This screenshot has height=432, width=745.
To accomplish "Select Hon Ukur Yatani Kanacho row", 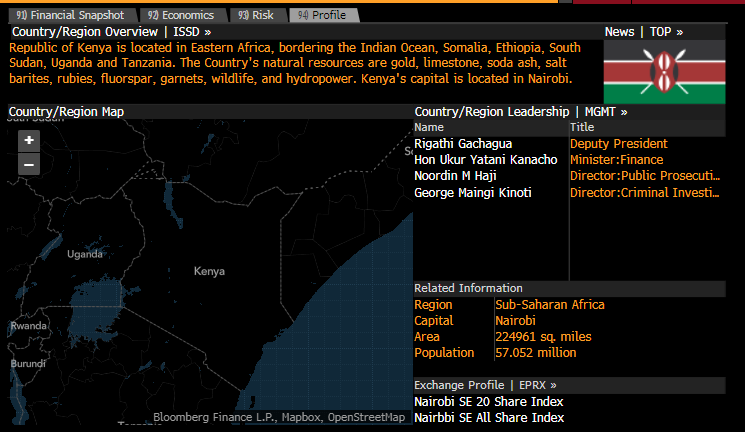I will click(x=486, y=160).
